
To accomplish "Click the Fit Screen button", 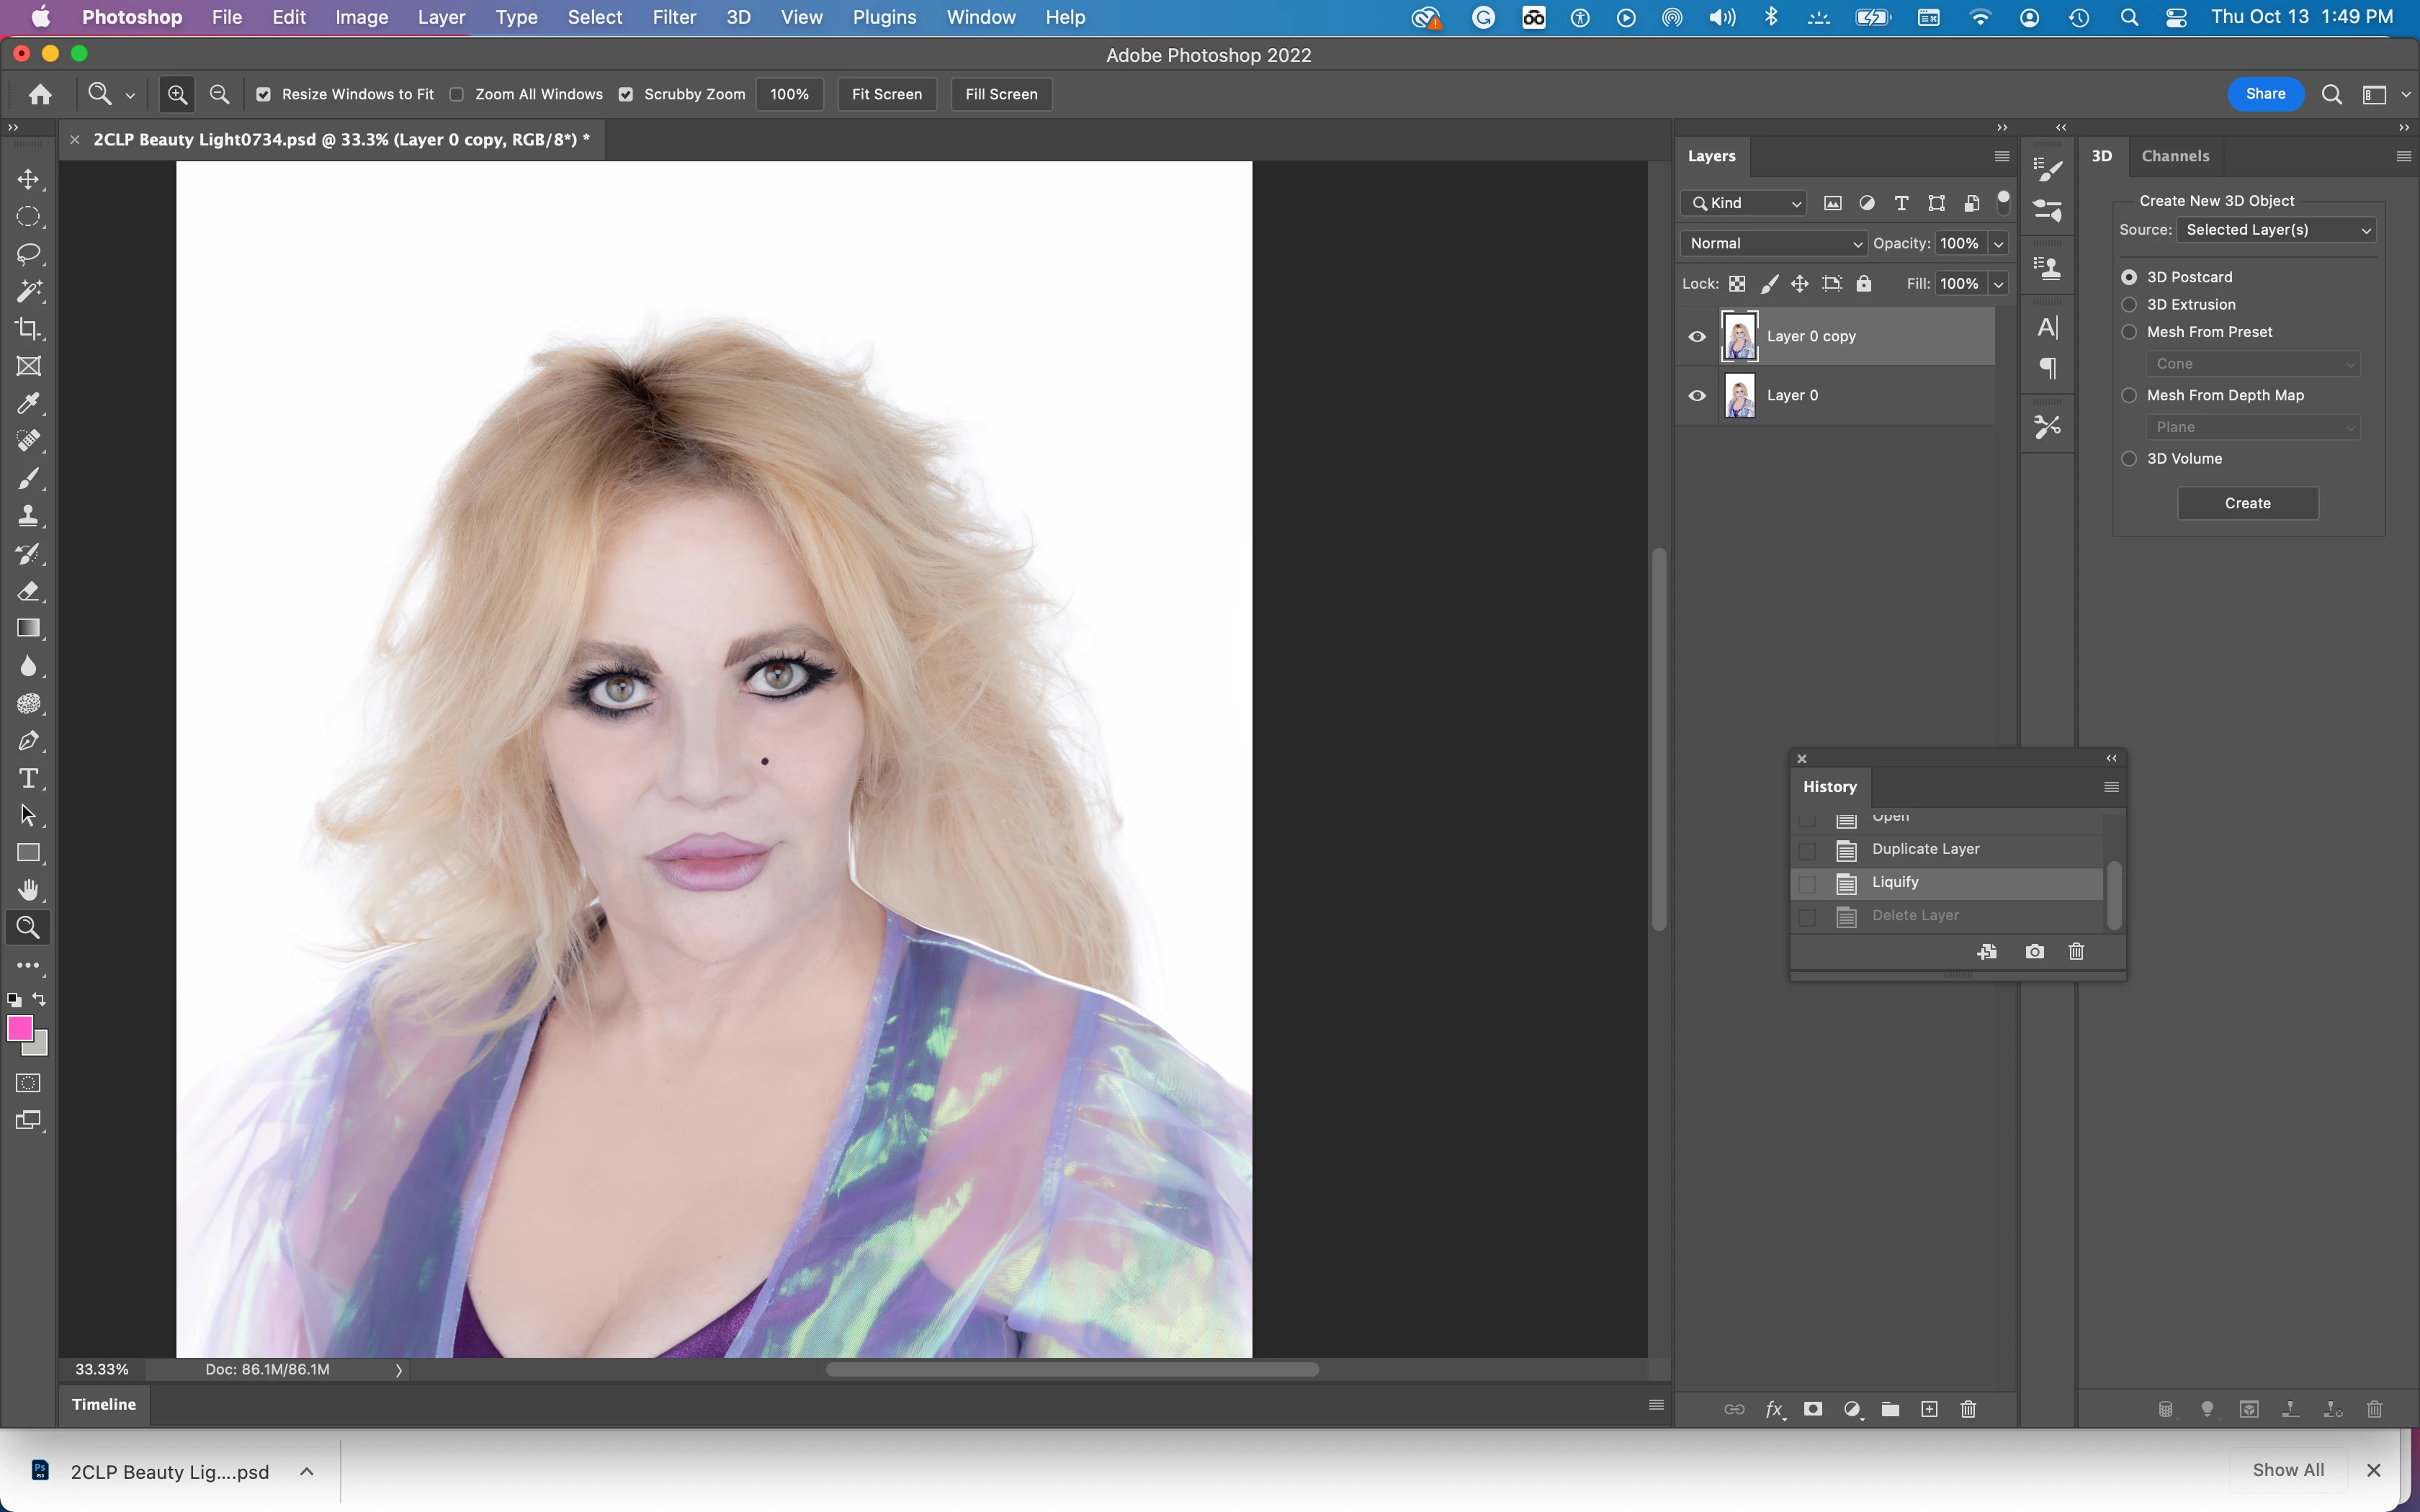I will (886, 94).
